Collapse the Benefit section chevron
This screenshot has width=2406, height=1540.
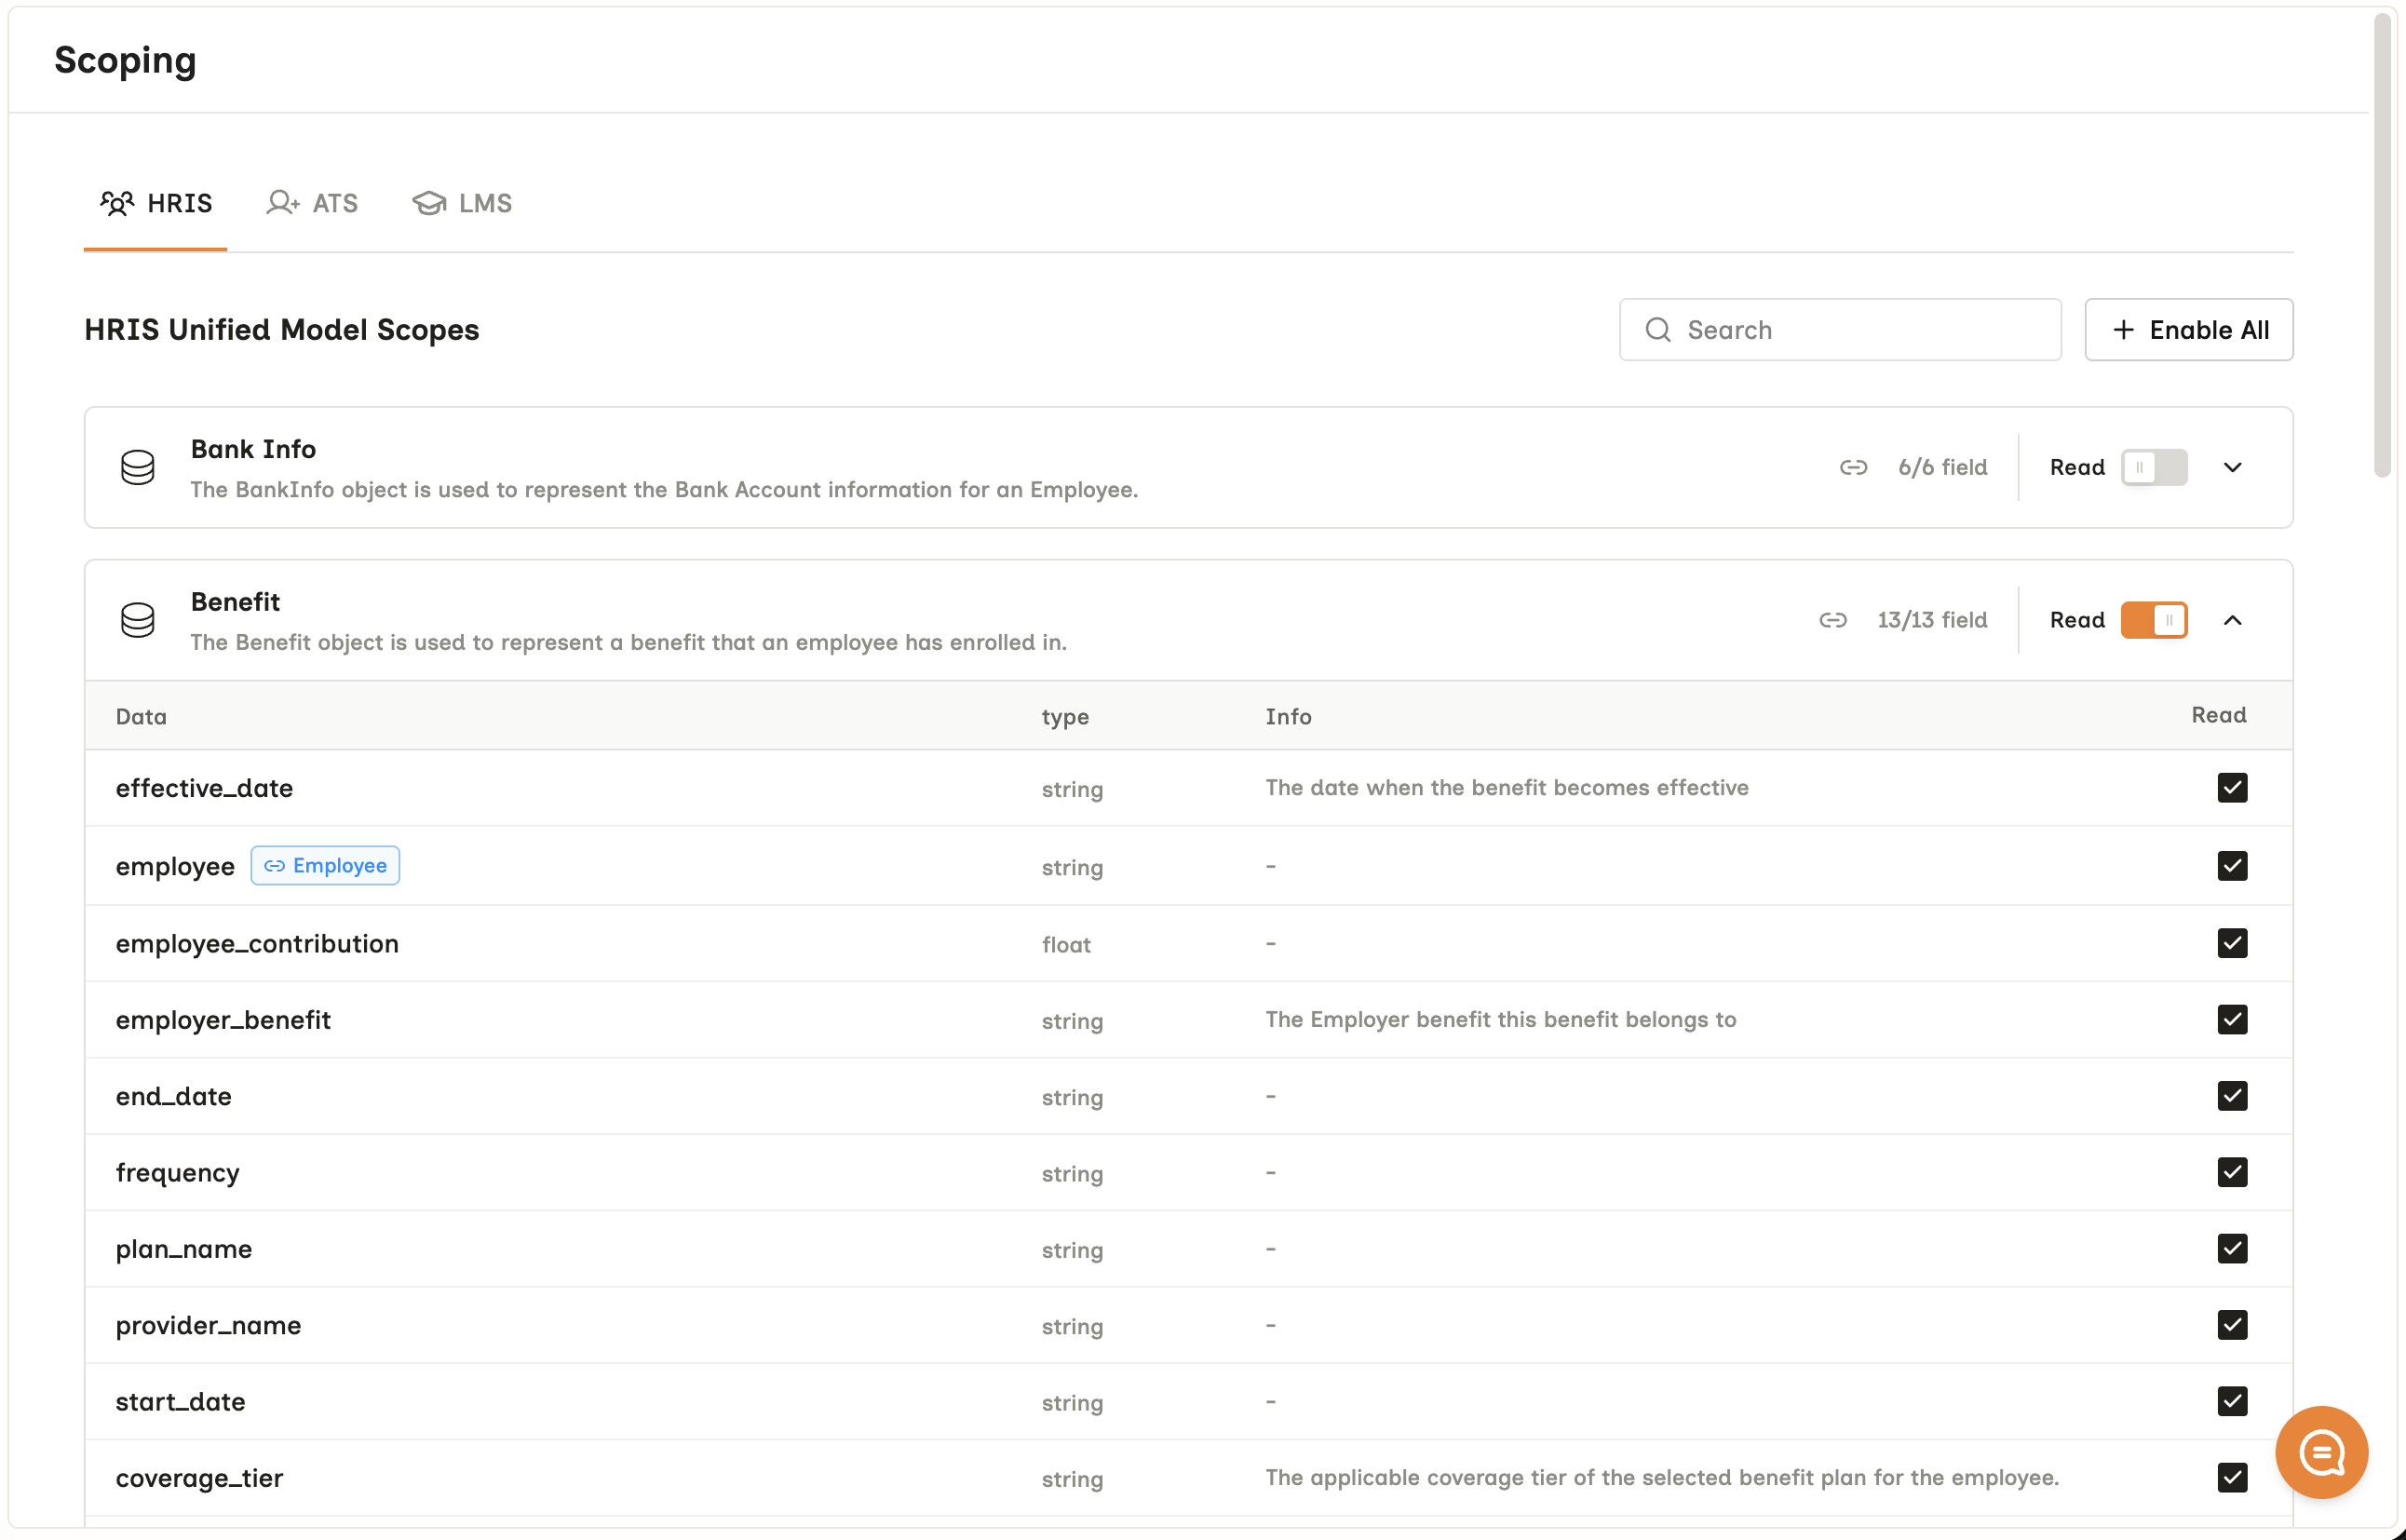[x=2232, y=620]
